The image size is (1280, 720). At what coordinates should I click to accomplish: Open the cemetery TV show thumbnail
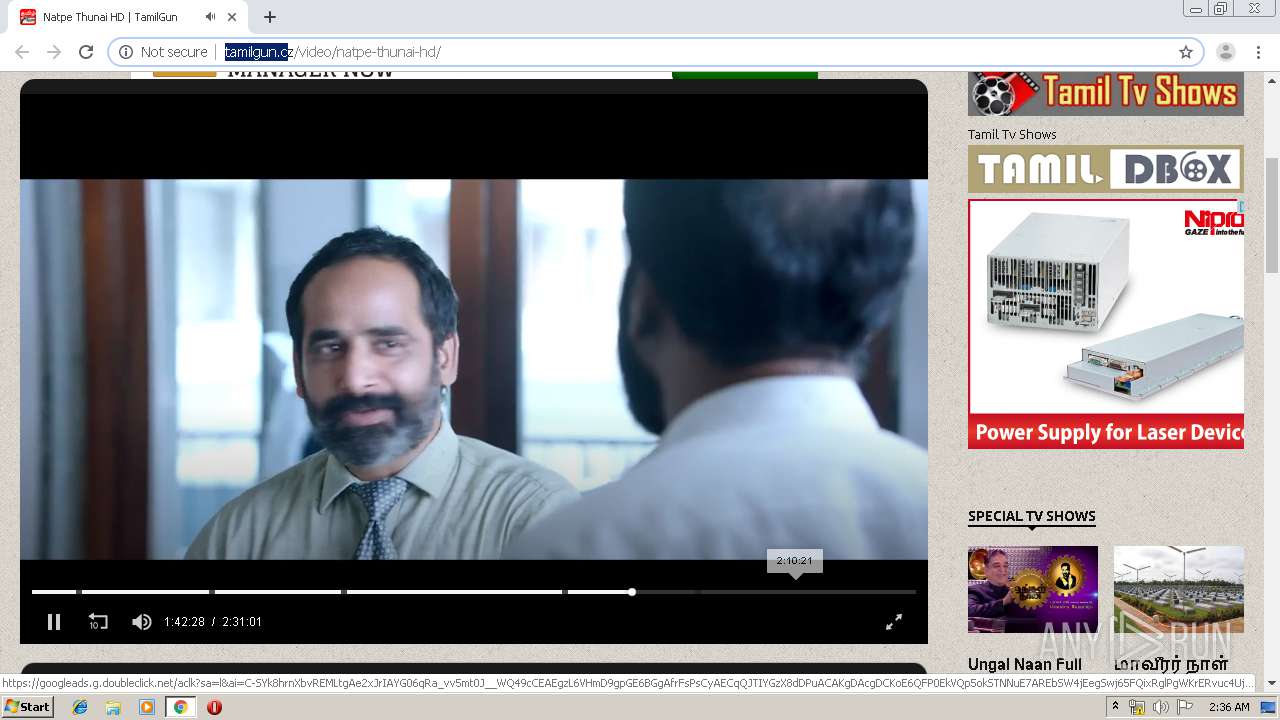[x=1179, y=589]
